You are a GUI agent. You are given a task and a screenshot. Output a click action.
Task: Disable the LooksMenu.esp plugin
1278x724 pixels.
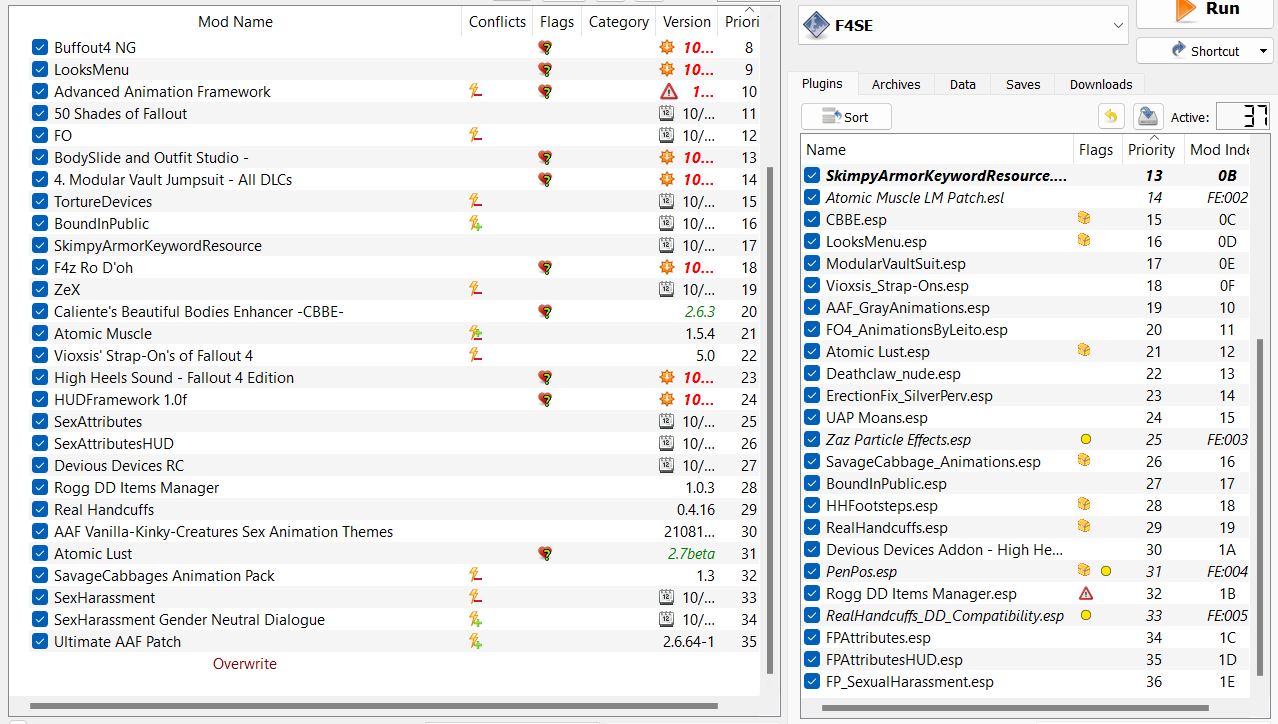[812, 241]
